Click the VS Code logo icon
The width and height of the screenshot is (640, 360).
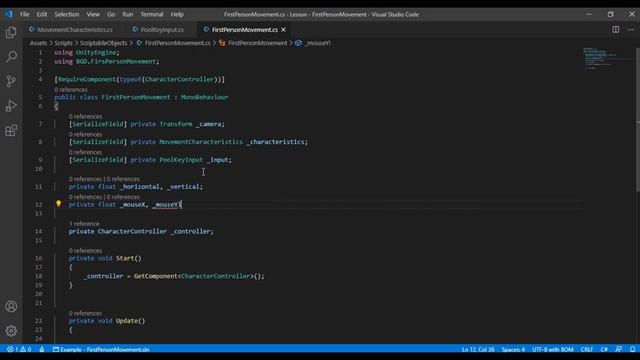(9, 14)
